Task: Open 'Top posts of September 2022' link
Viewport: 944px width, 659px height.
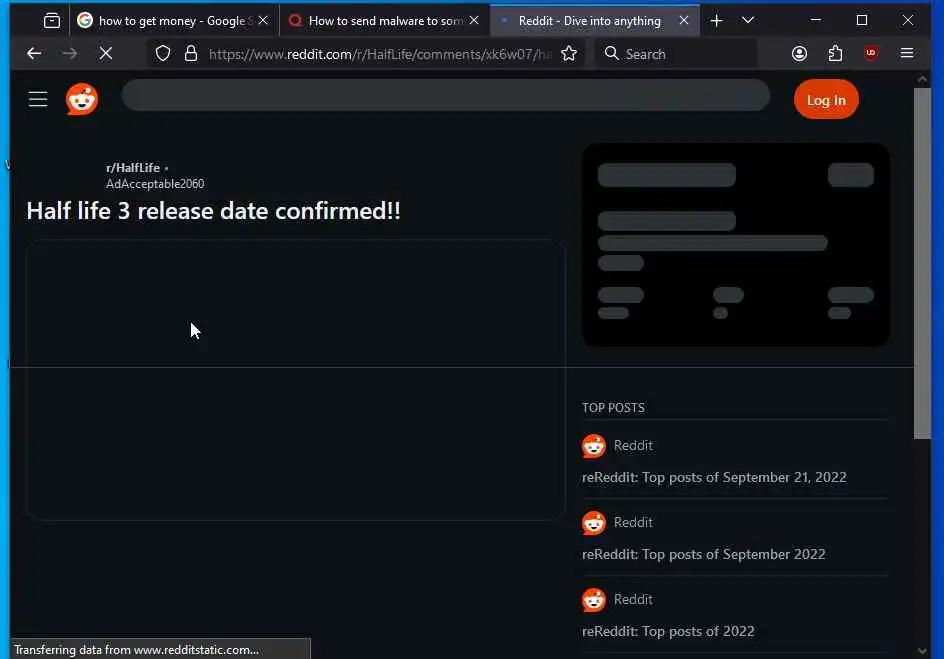Action: [703, 554]
